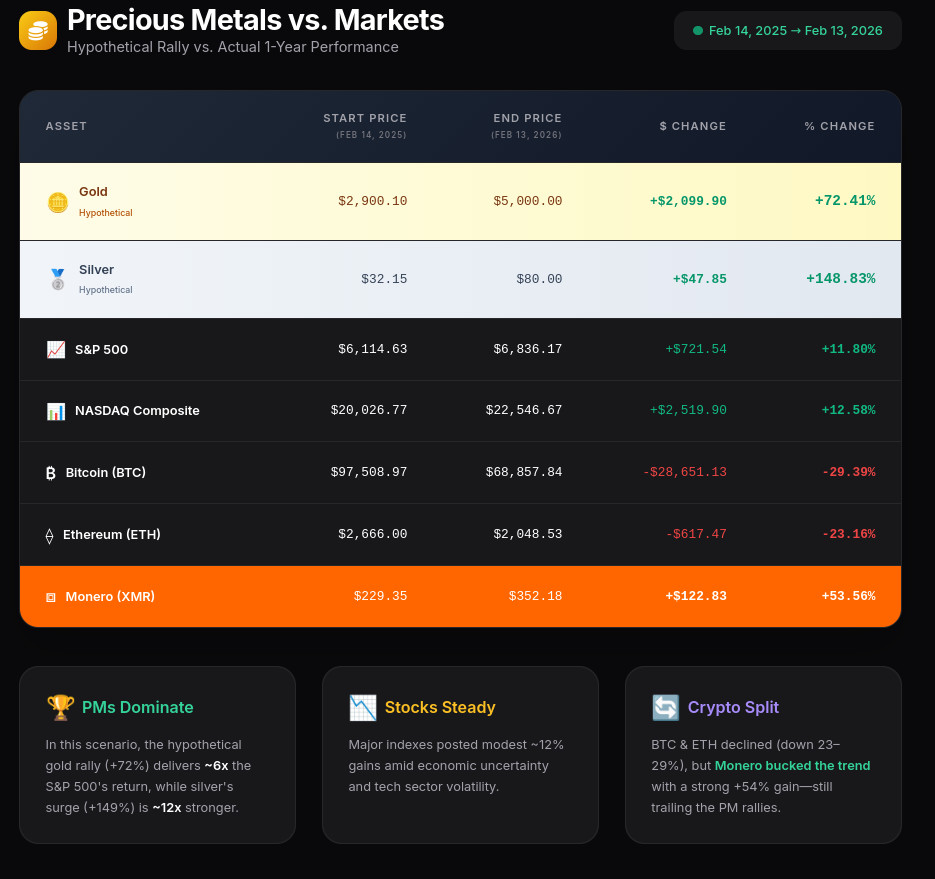
Task: Click the Gold coin icon in table
Action: pos(57,202)
